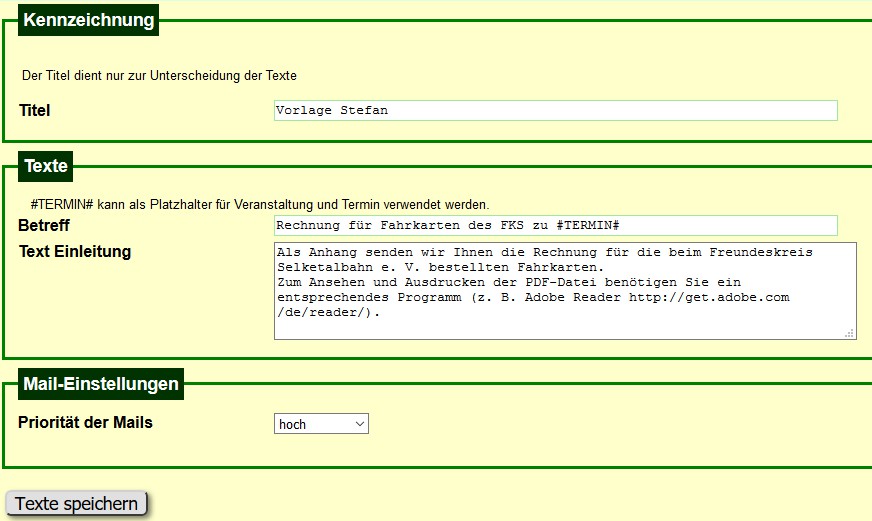Open the Priorität der Mails dropdown
Viewport: 872px width, 521px height.
click(x=321, y=424)
